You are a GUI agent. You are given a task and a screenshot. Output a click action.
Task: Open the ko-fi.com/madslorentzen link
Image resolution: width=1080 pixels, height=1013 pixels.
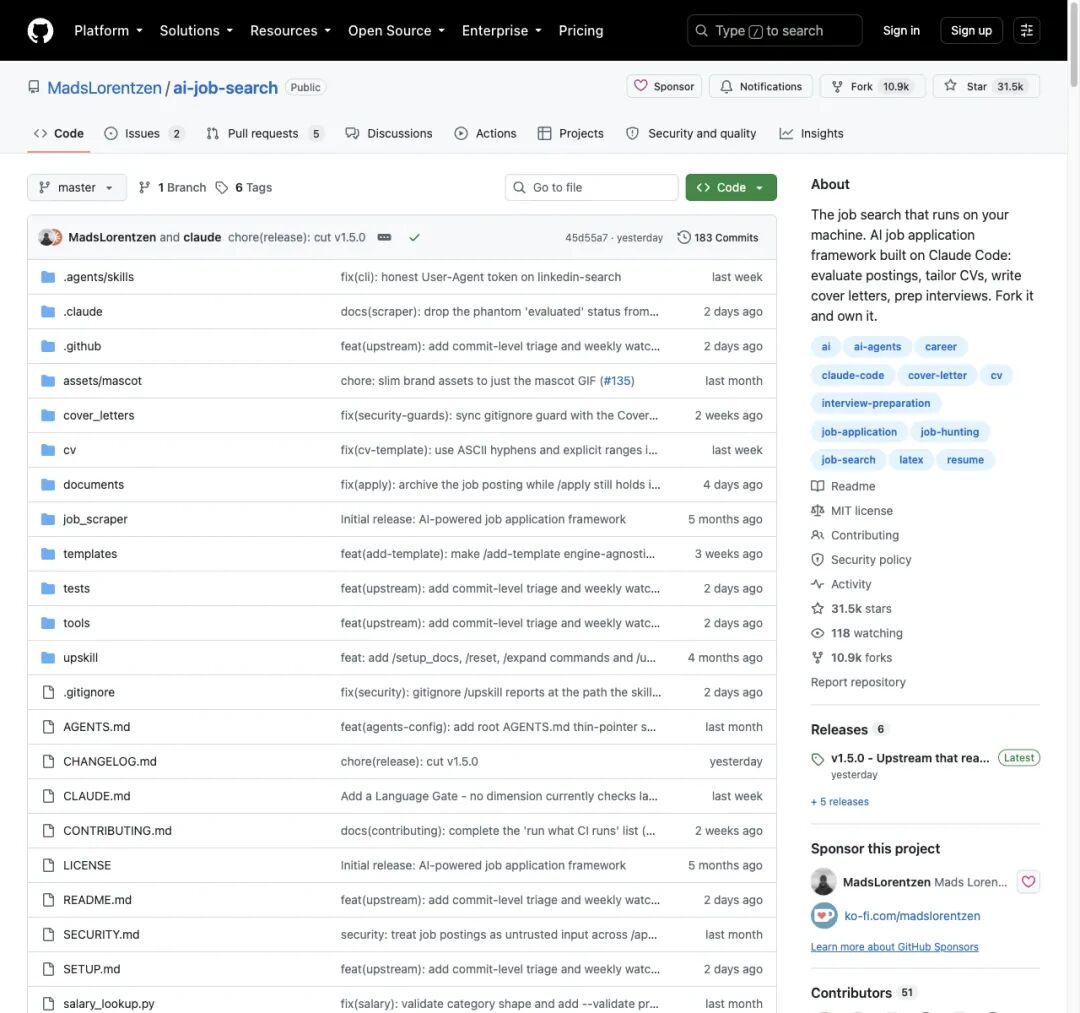point(912,916)
